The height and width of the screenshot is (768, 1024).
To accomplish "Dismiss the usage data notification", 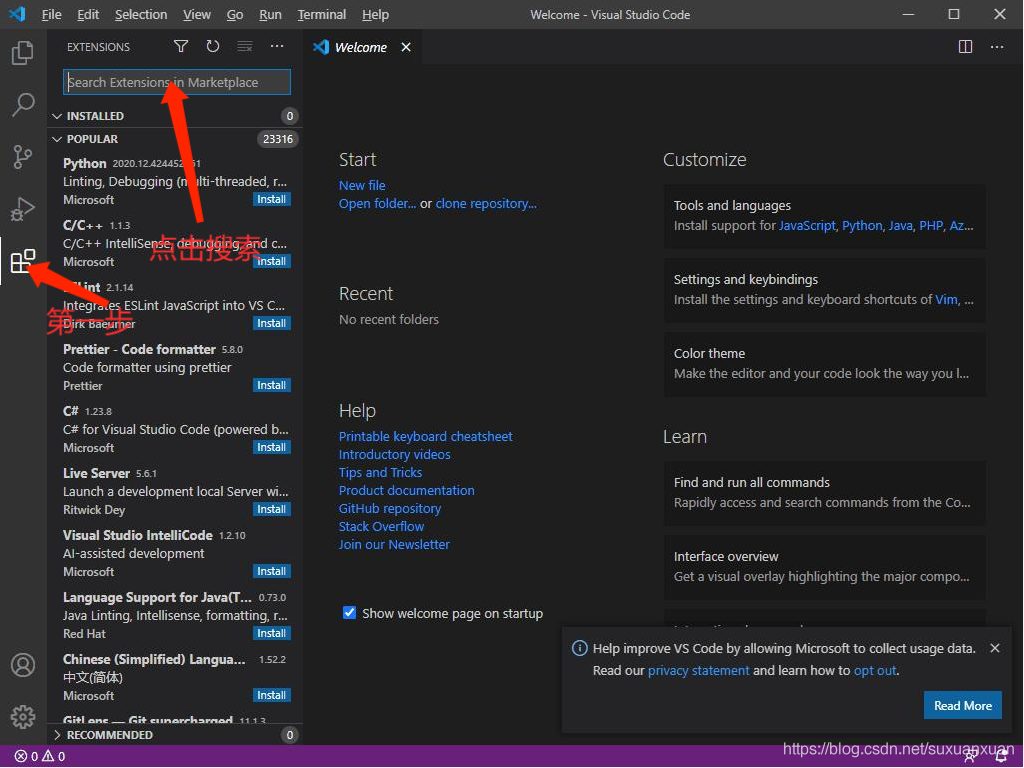I will point(995,648).
